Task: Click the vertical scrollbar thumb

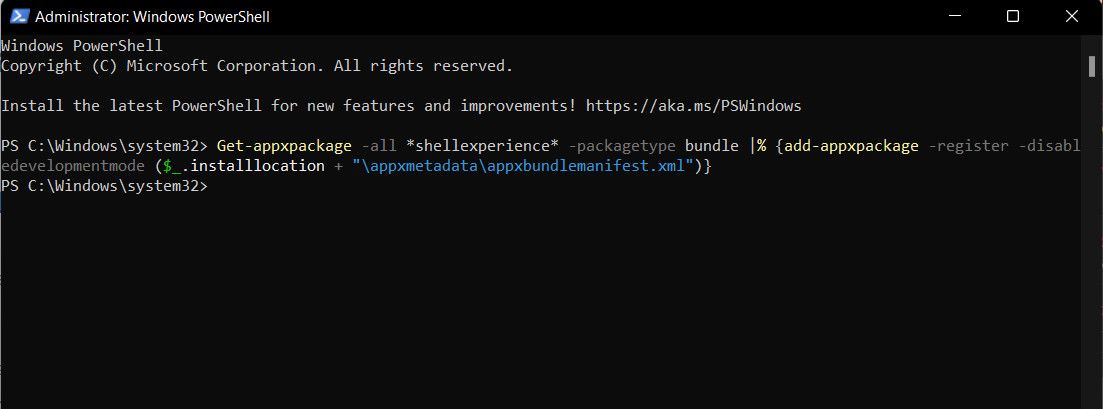Action: tap(1093, 66)
